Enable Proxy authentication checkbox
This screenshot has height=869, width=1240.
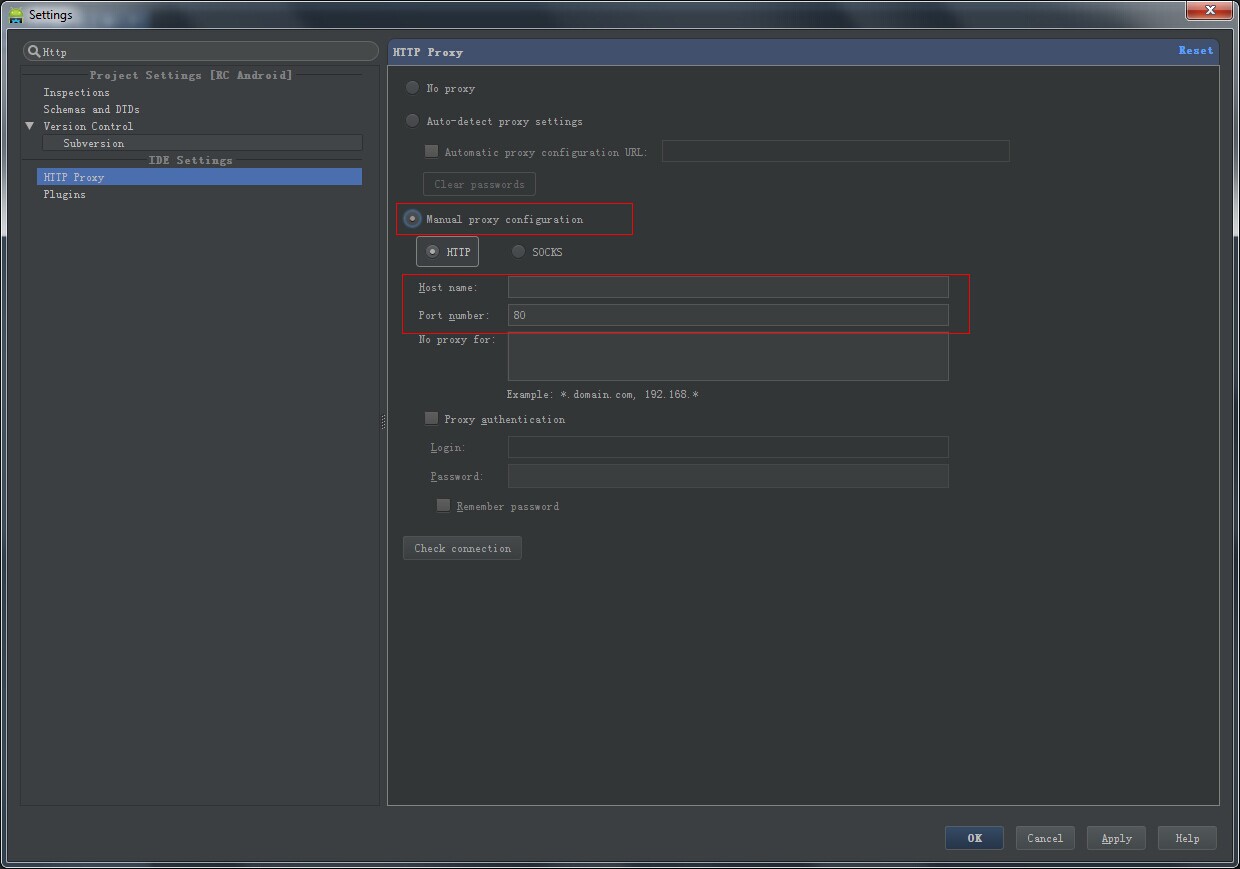point(432,419)
